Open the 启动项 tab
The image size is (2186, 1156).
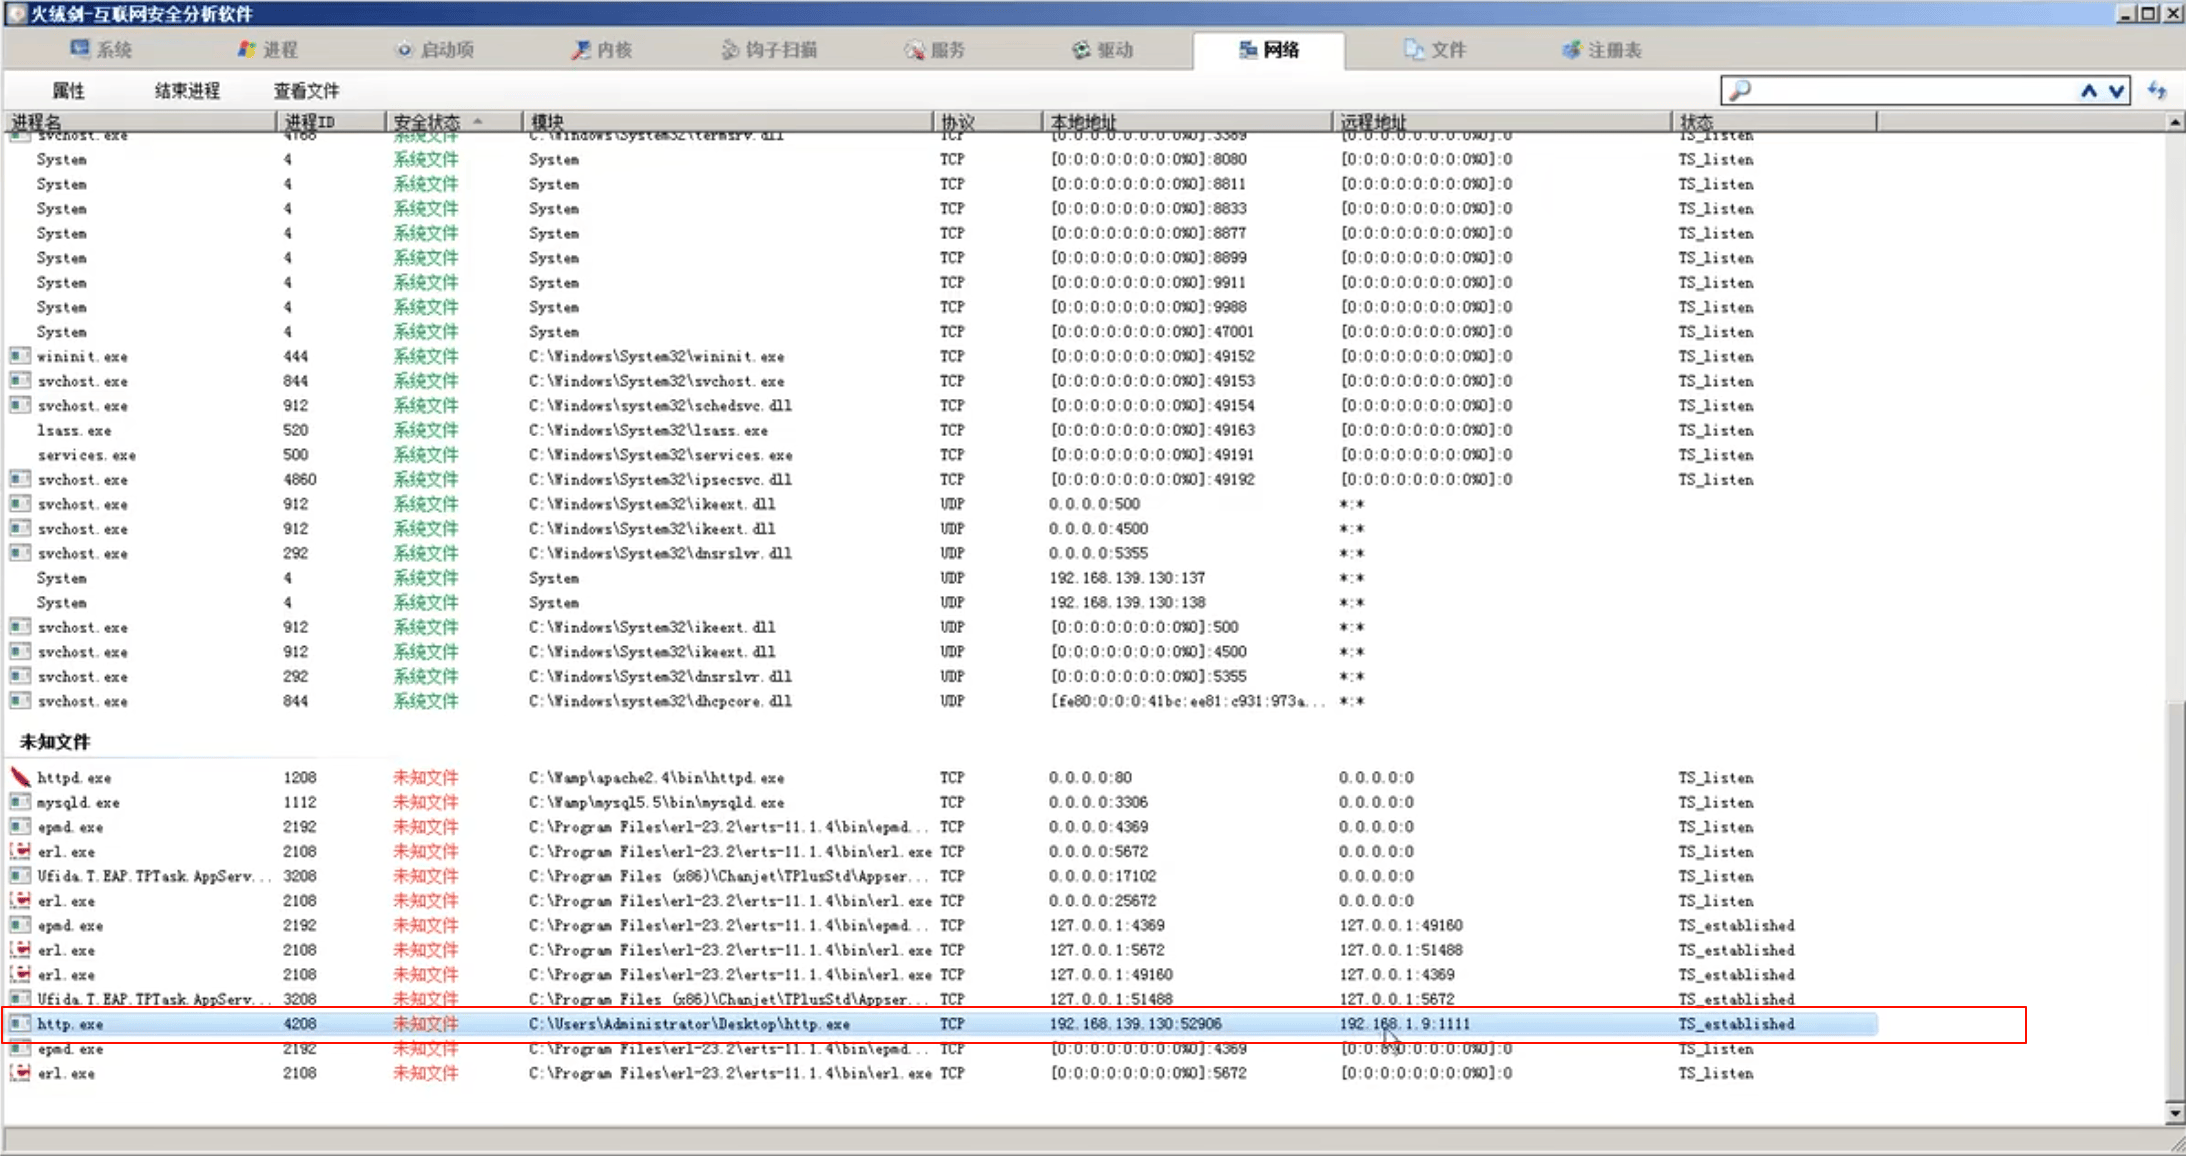[x=435, y=49]
